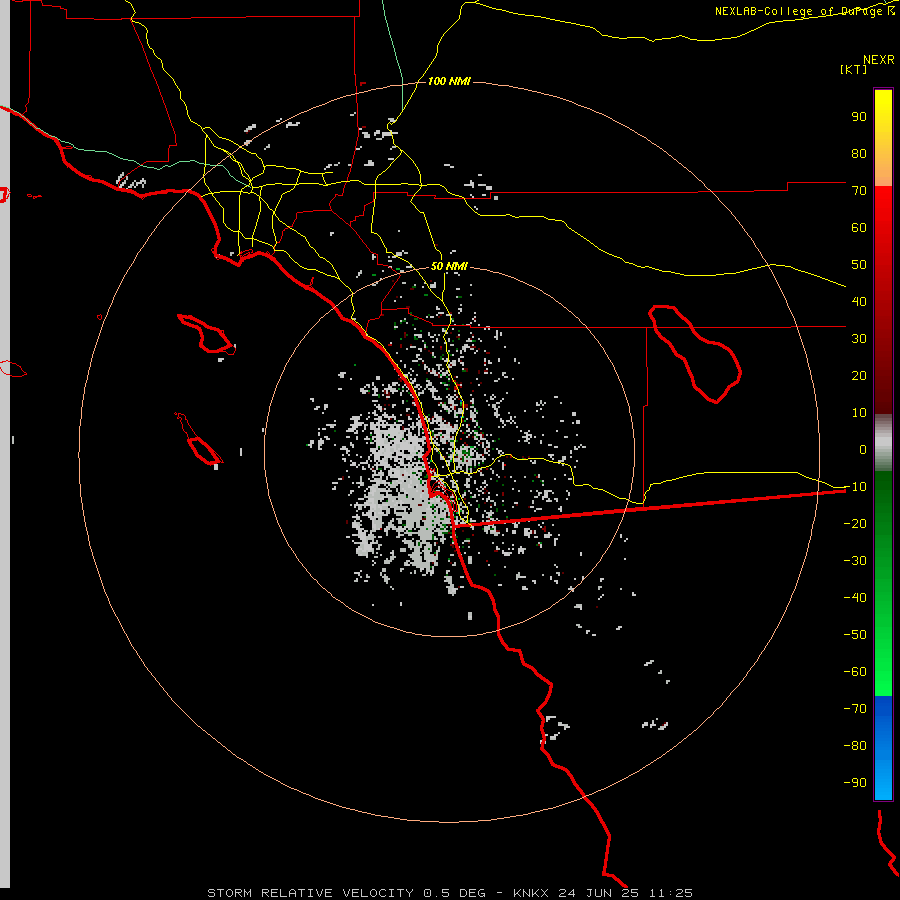Click the "STORM RELATIVE VELOCITY 0.5 DEG" caption

click(x=346, y=893)
